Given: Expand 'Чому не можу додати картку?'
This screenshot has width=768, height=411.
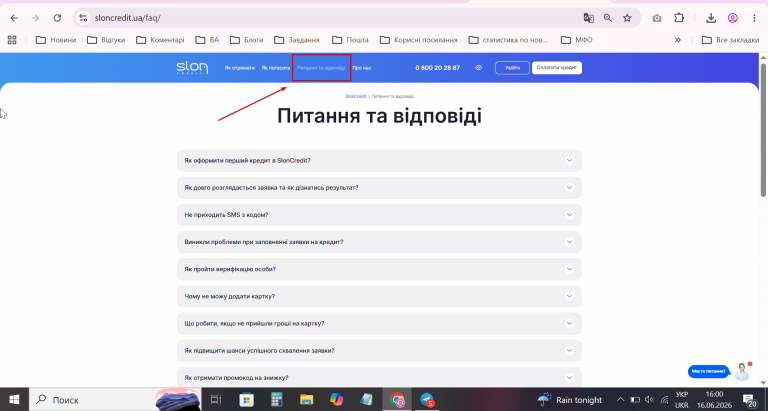Looking at the screenshot, I should click(379, 296).
